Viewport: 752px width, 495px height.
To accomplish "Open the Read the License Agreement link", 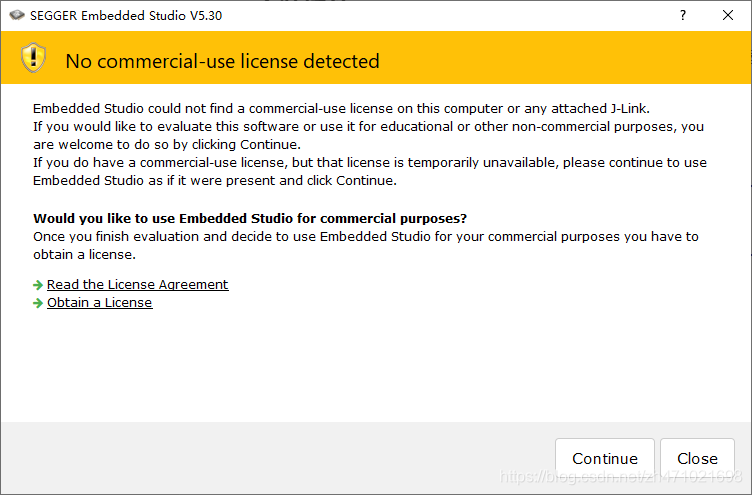I will (138, 284).
